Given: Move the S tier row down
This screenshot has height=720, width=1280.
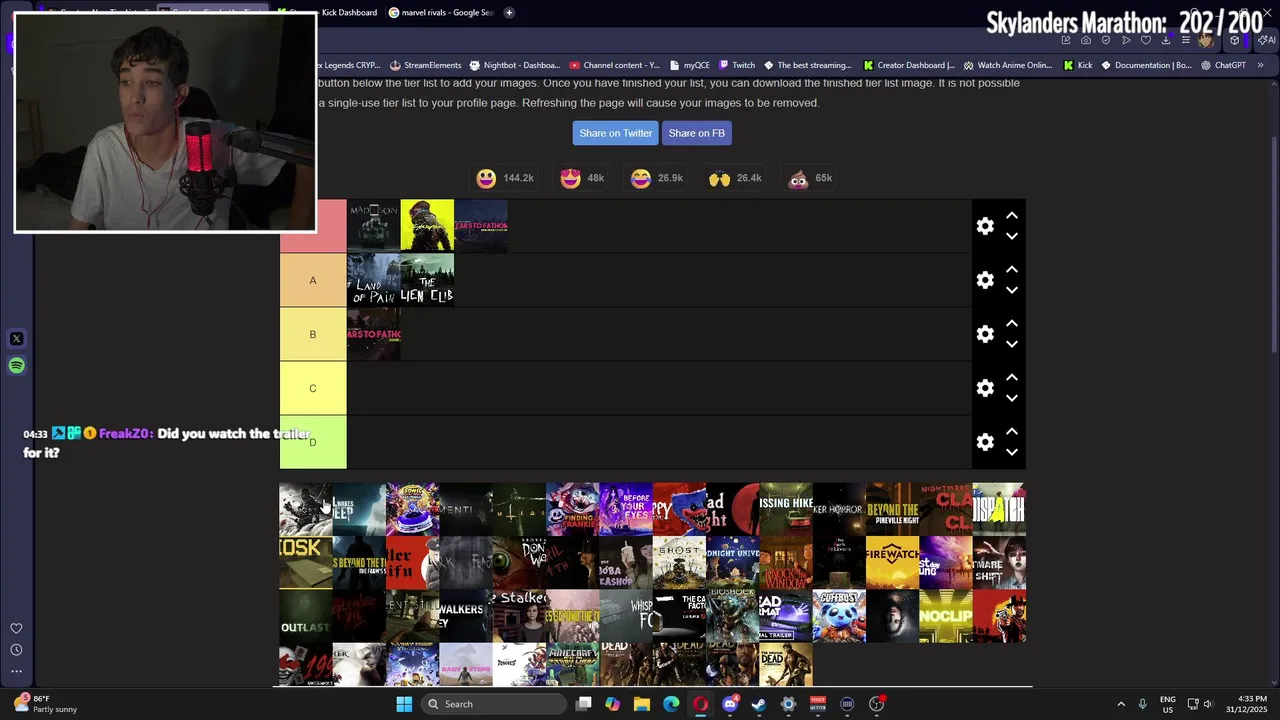Looking at the screenshot, I should [1012, 237].
